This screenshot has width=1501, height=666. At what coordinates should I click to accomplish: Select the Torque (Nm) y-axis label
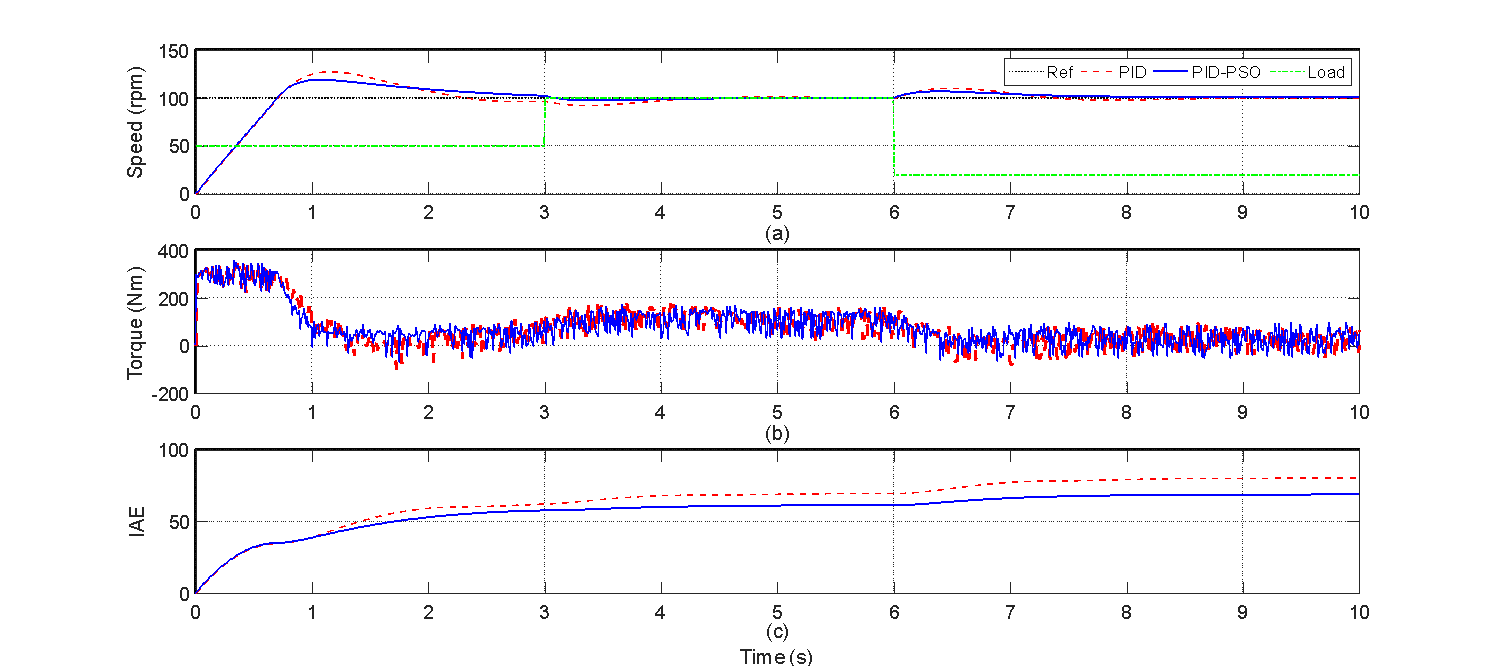(x=135, y=321)
